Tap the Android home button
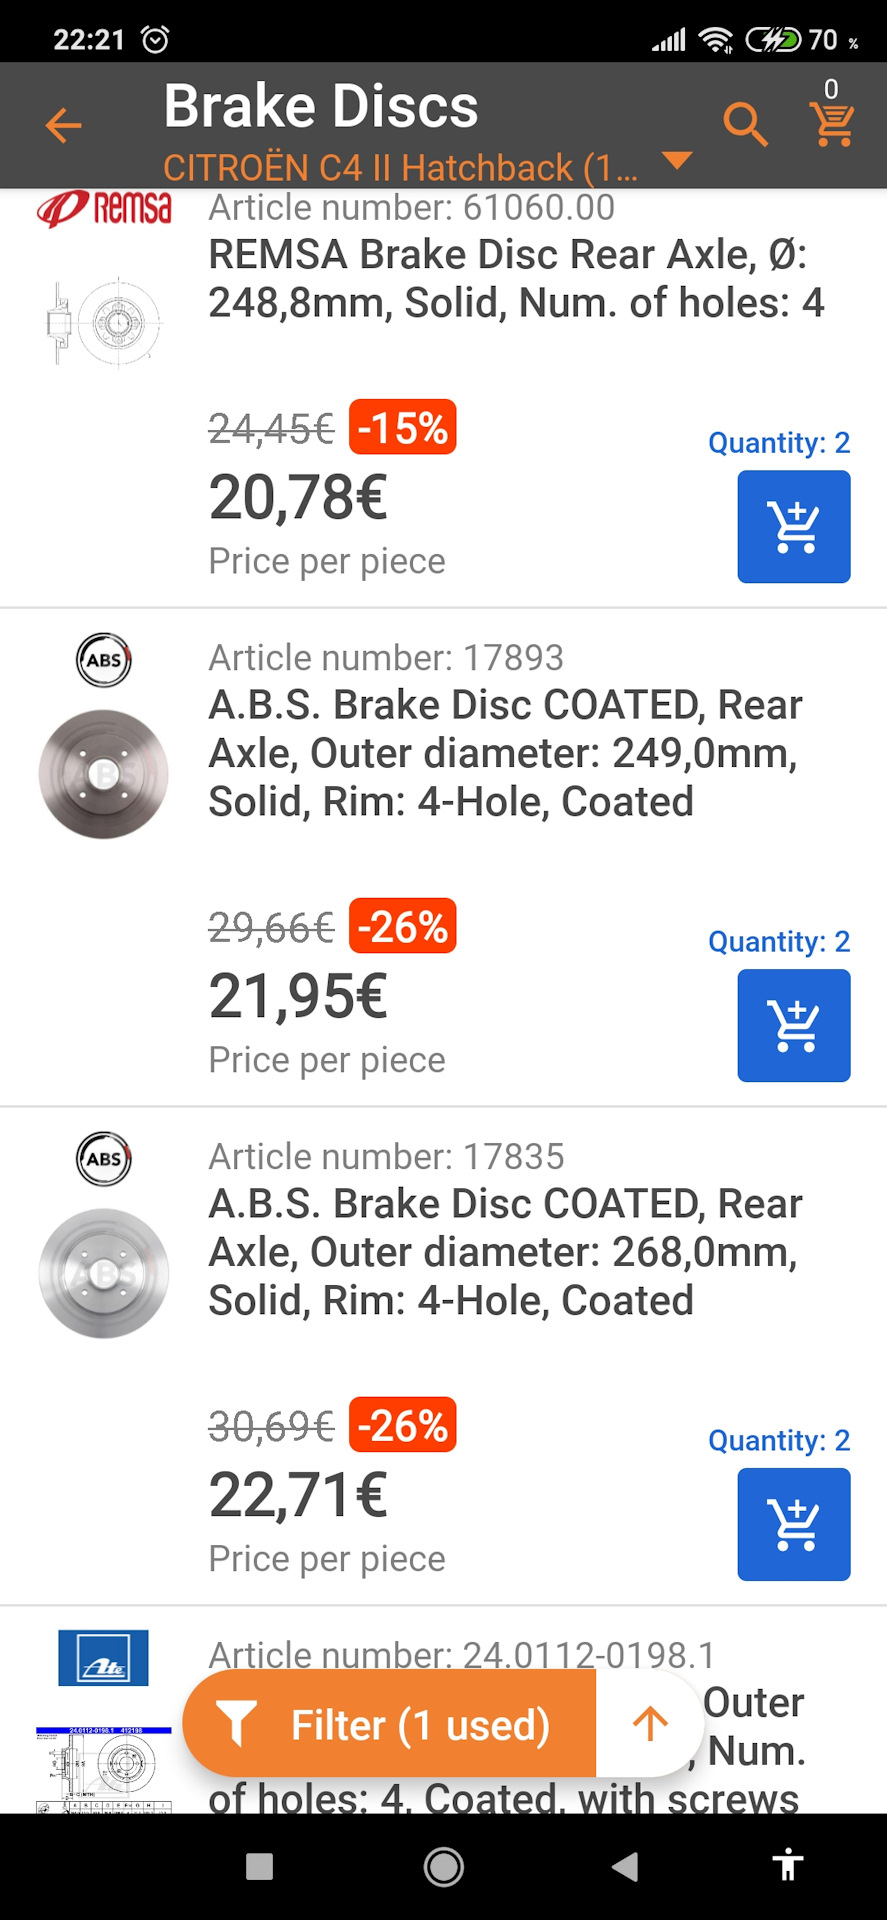This screenshot has height=1920, width=887. coord(443,1866)
